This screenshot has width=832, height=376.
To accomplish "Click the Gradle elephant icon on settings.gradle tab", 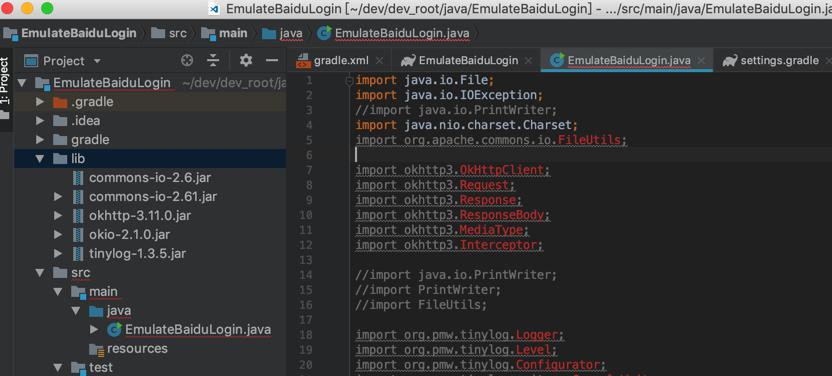I will 730,60.
